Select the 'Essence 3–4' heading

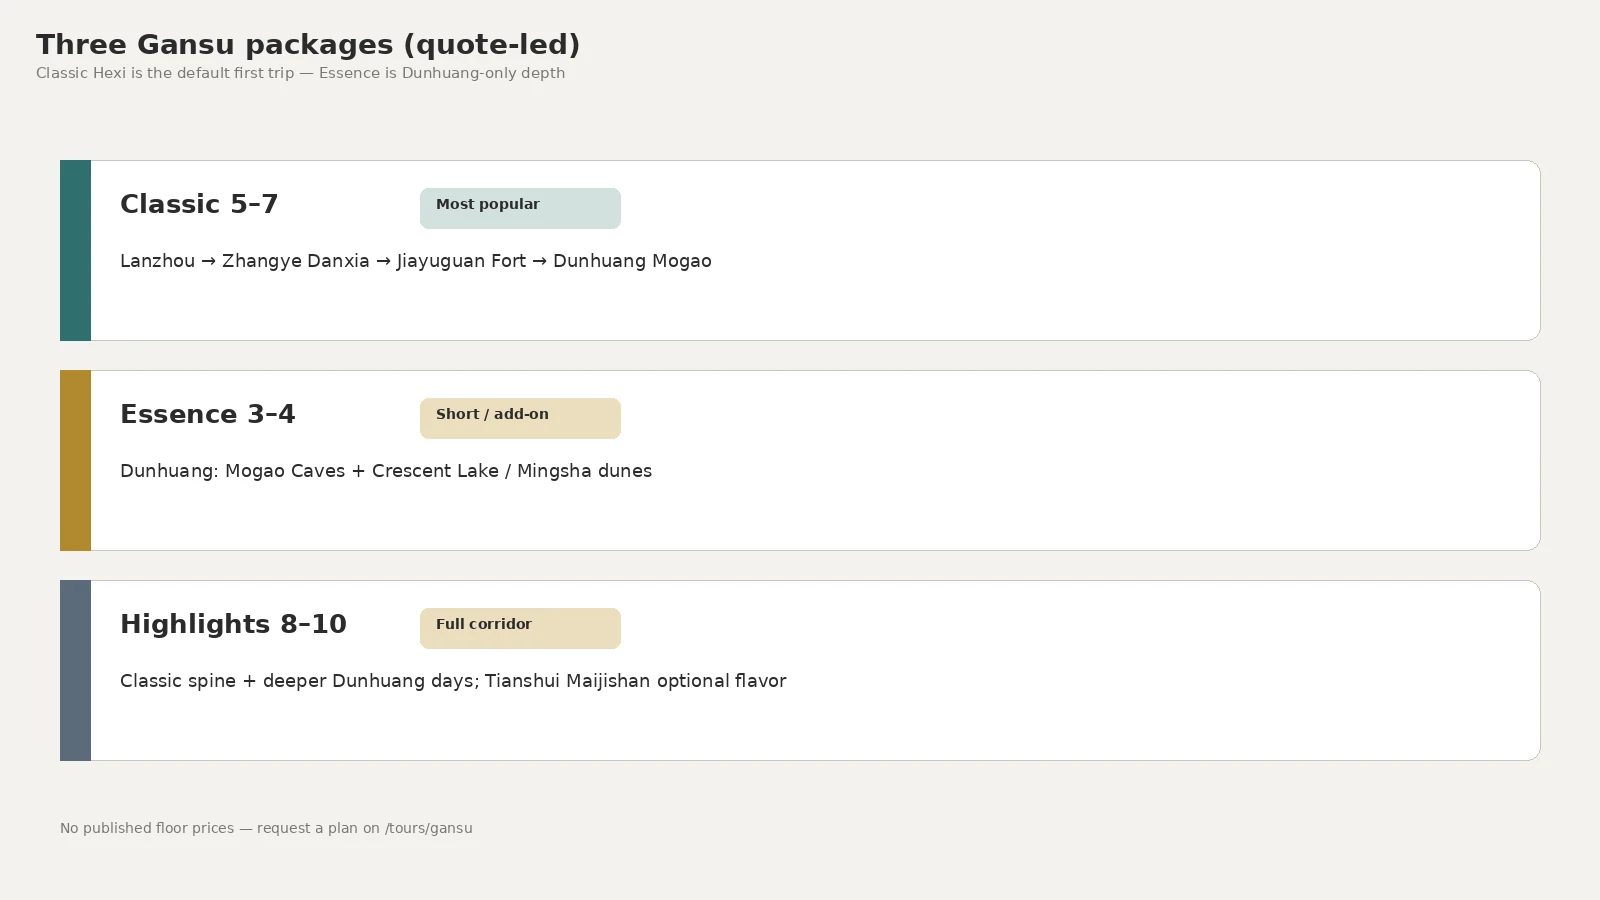pyautogui.click(x=208, y=414)
